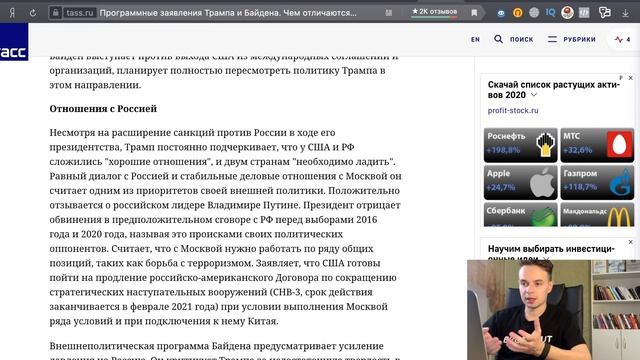Bookmark this page with the bookmark icon
The width and height of the screenshot is (640, 360).
click(x=474, y=13)
